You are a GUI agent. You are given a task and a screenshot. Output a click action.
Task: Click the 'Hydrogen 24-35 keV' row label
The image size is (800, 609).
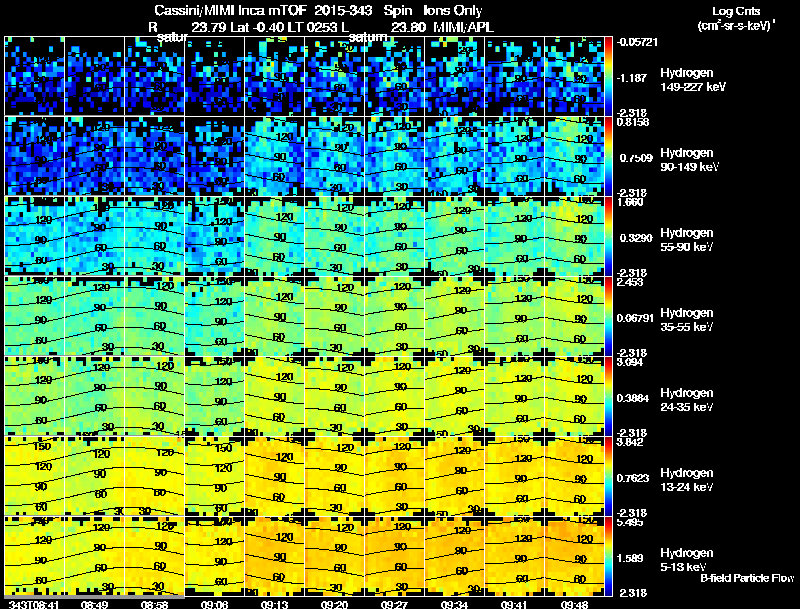point(687,400)
